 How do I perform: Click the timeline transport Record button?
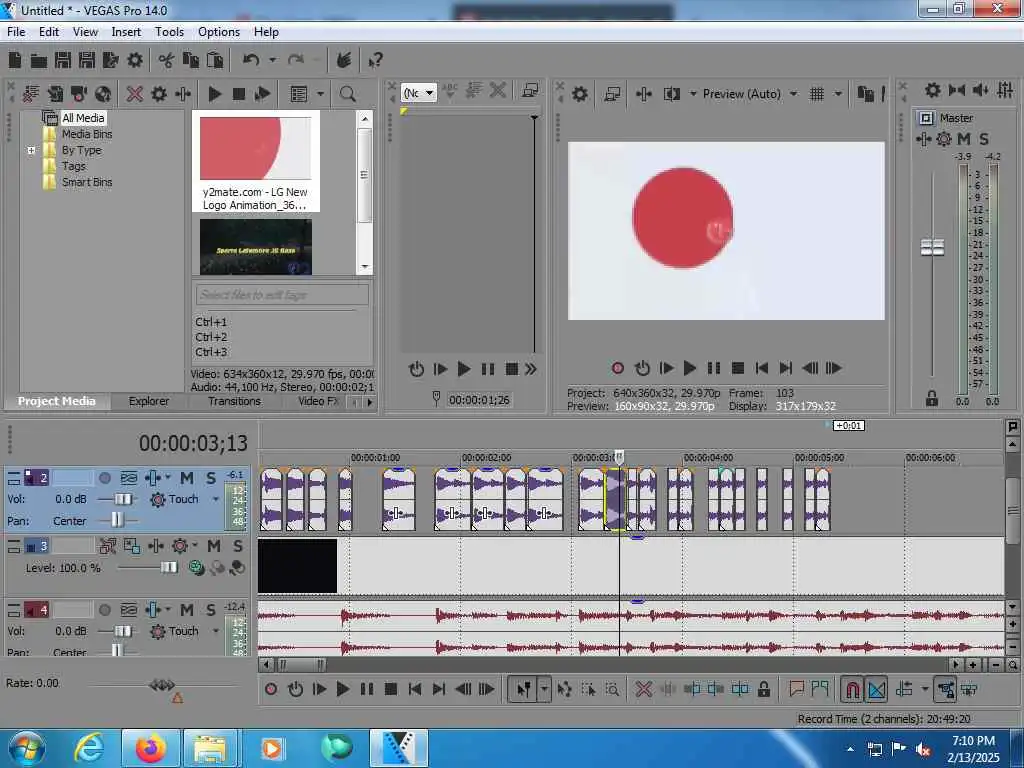[x=271, y=689]
